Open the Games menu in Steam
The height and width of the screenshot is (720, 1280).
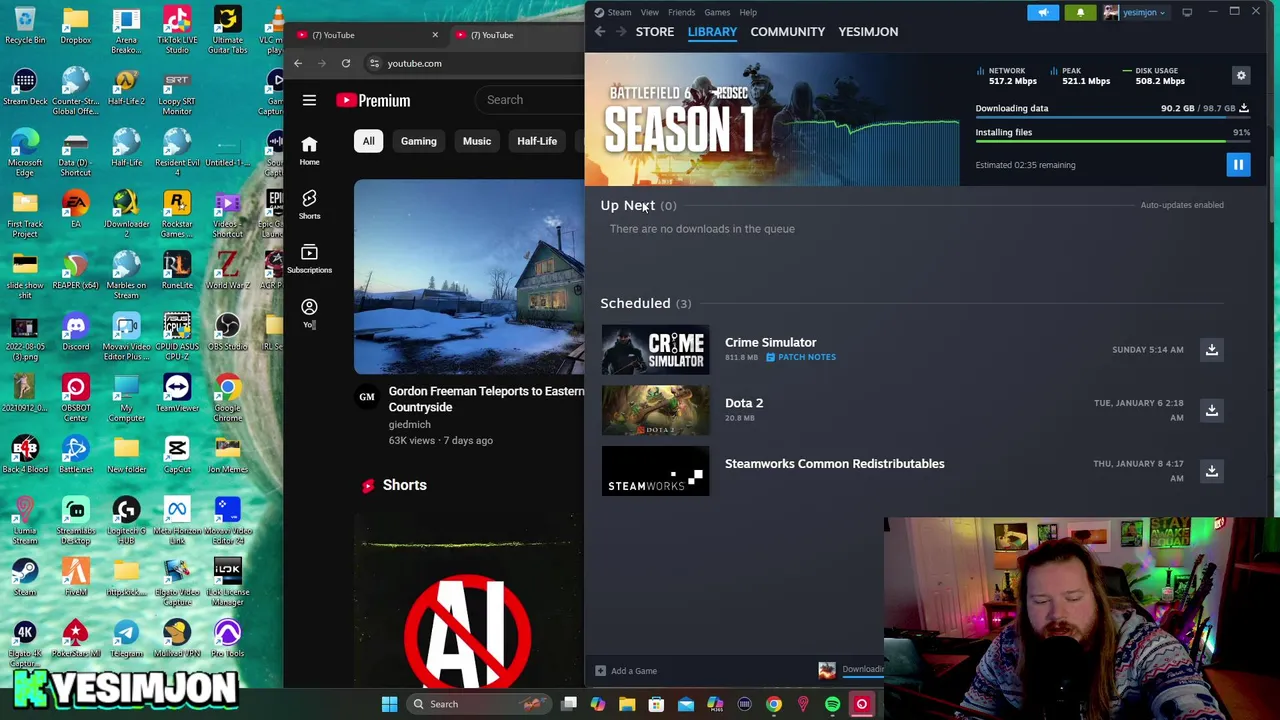(x=717, y=12)
